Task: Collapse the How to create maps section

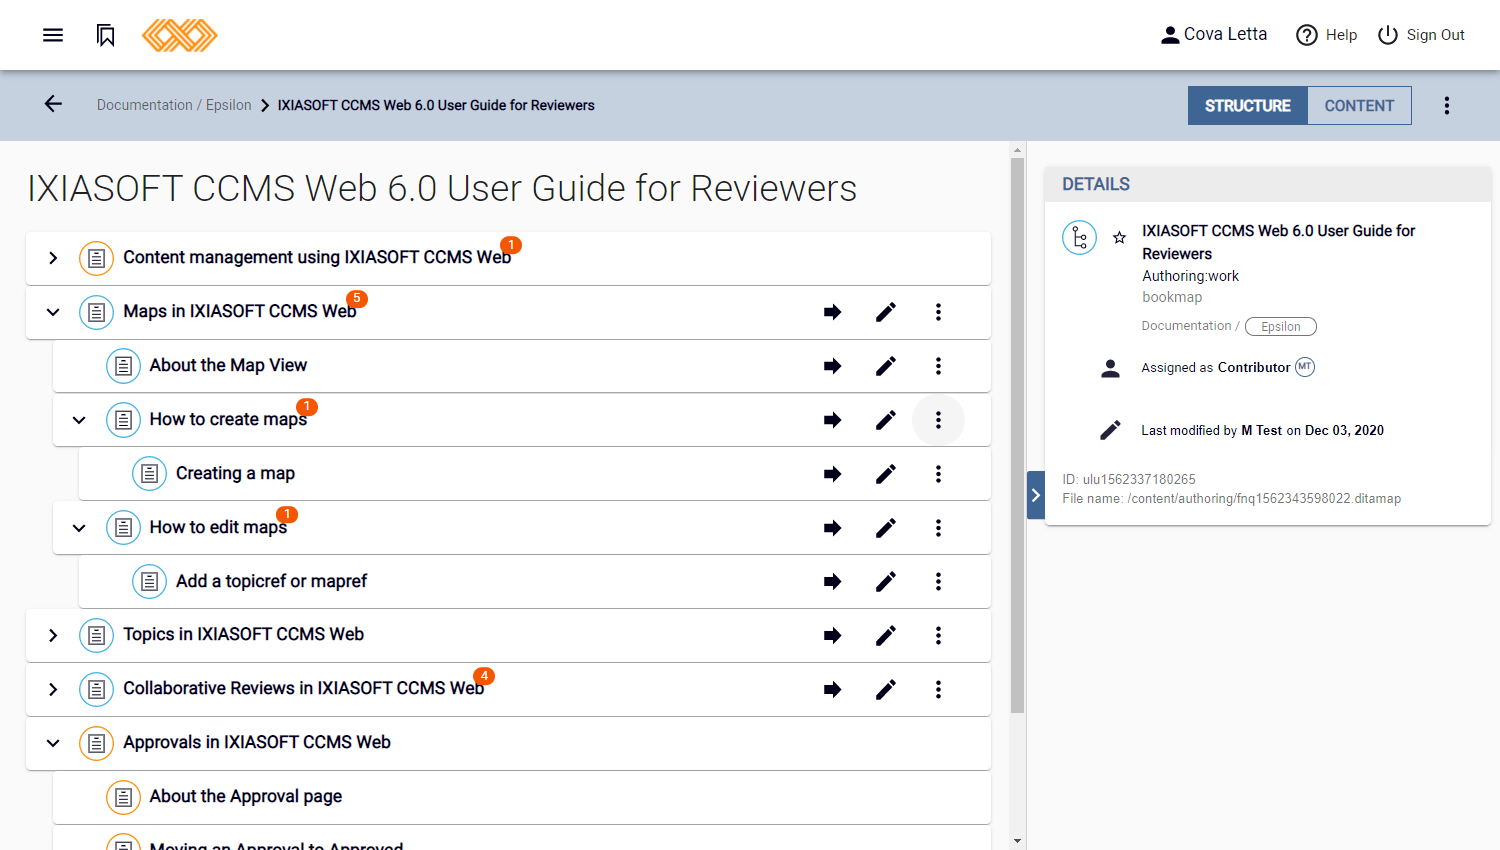Action: (x=79, y=420)
